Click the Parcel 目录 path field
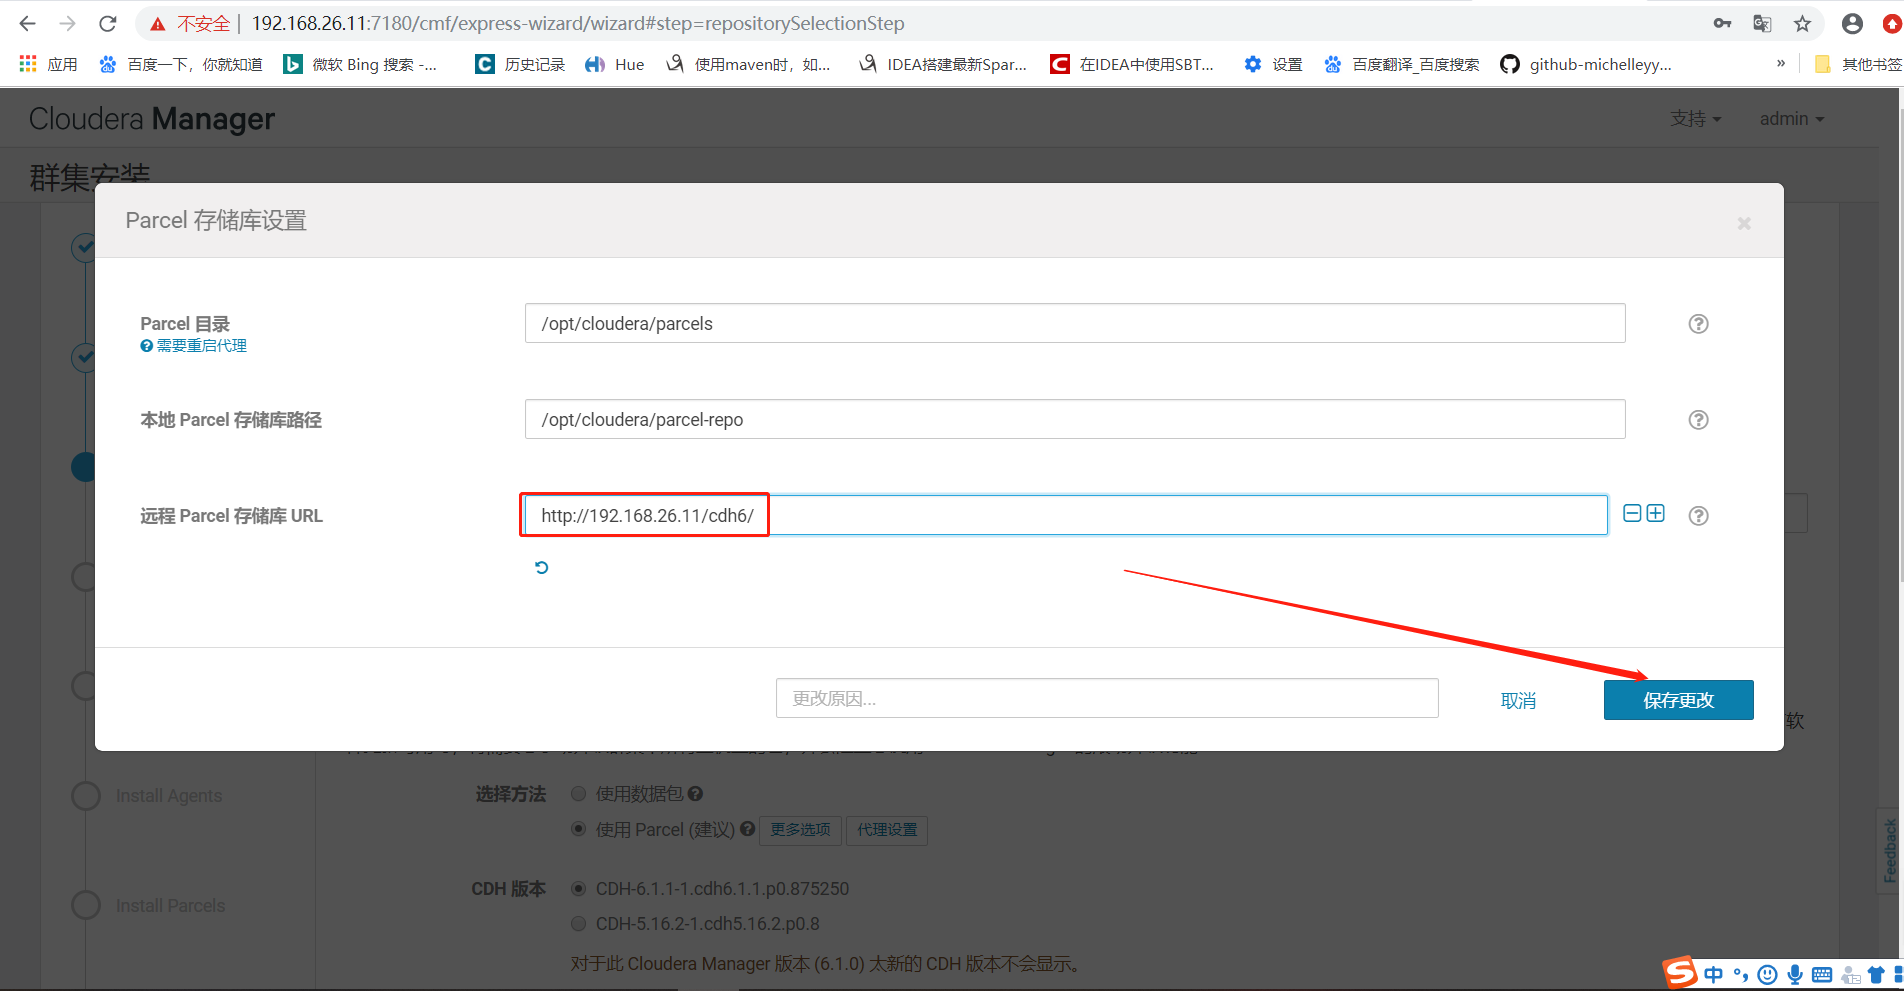The width and height of the screenshot is (1904, 991). point(1075,323)
